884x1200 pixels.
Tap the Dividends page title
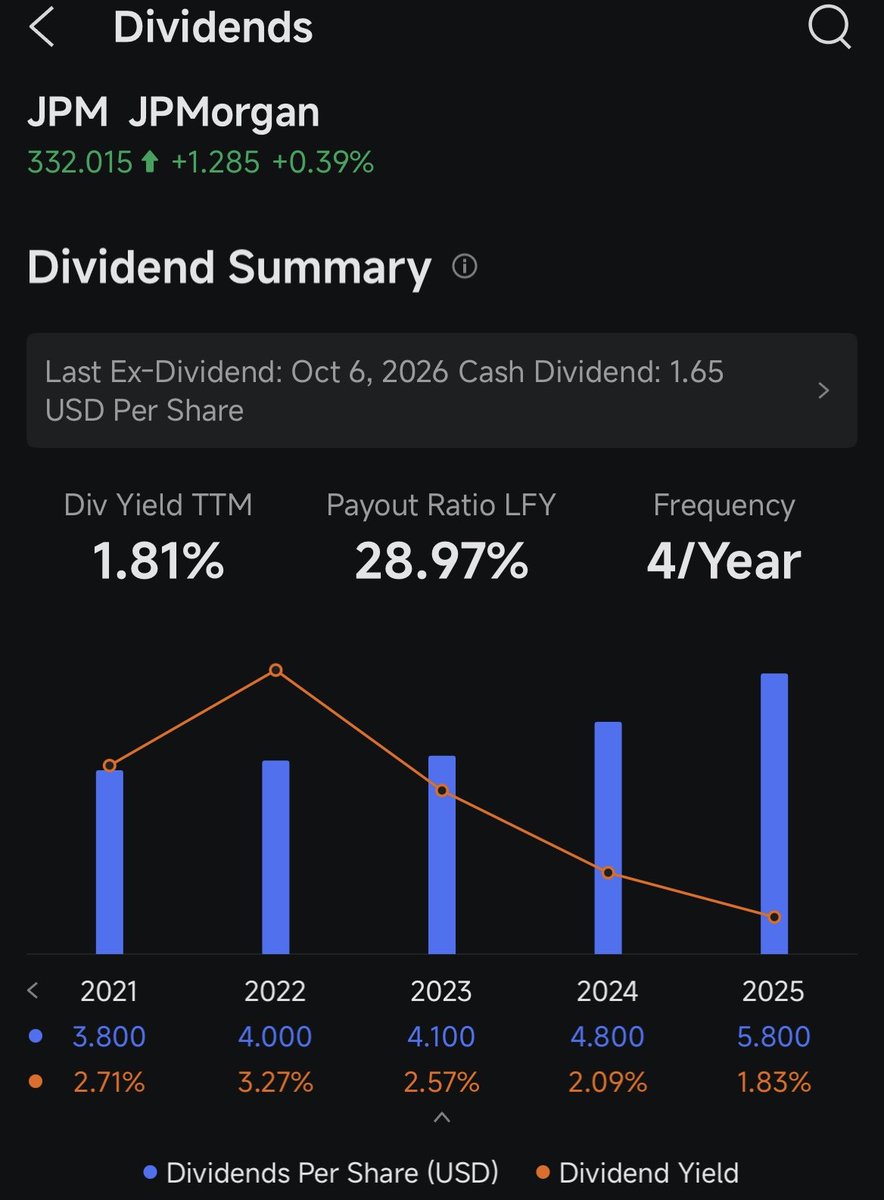tap(213, 27)
